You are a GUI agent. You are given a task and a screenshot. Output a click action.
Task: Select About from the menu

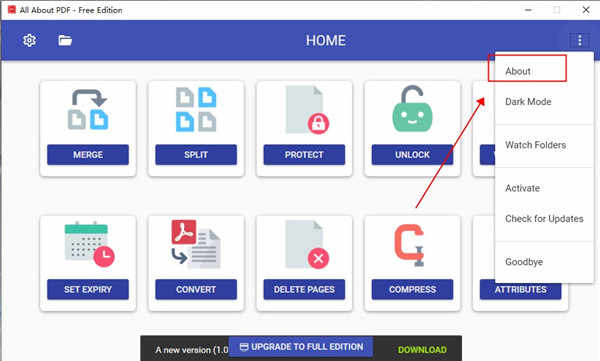click(544, 71)
